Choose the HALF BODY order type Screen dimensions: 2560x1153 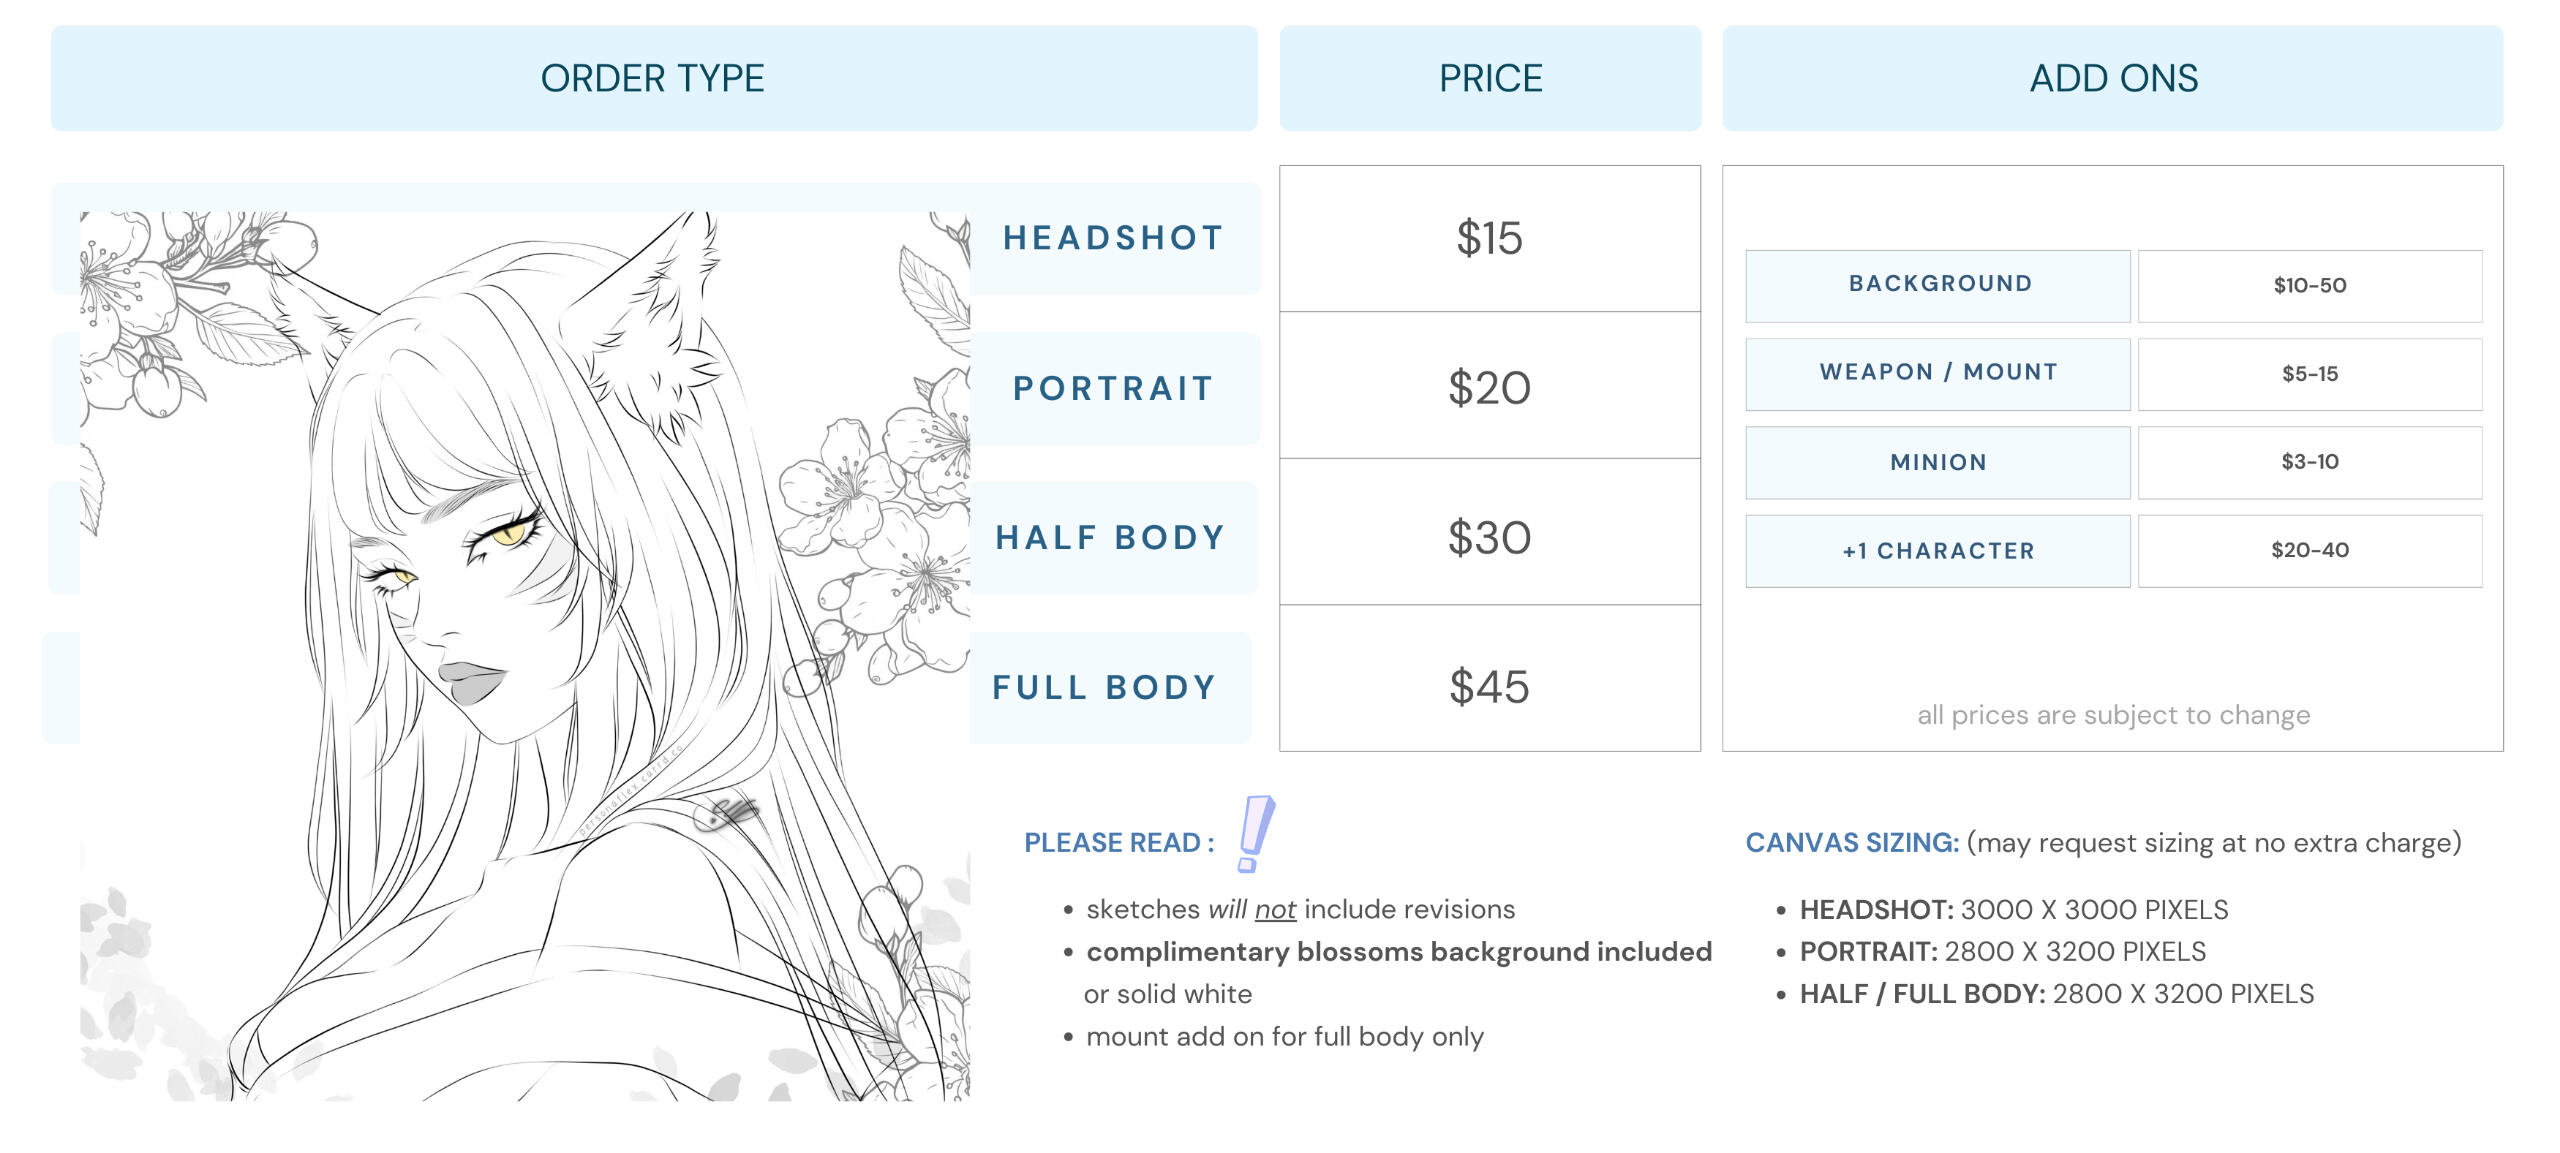[x=1111, y=538]
